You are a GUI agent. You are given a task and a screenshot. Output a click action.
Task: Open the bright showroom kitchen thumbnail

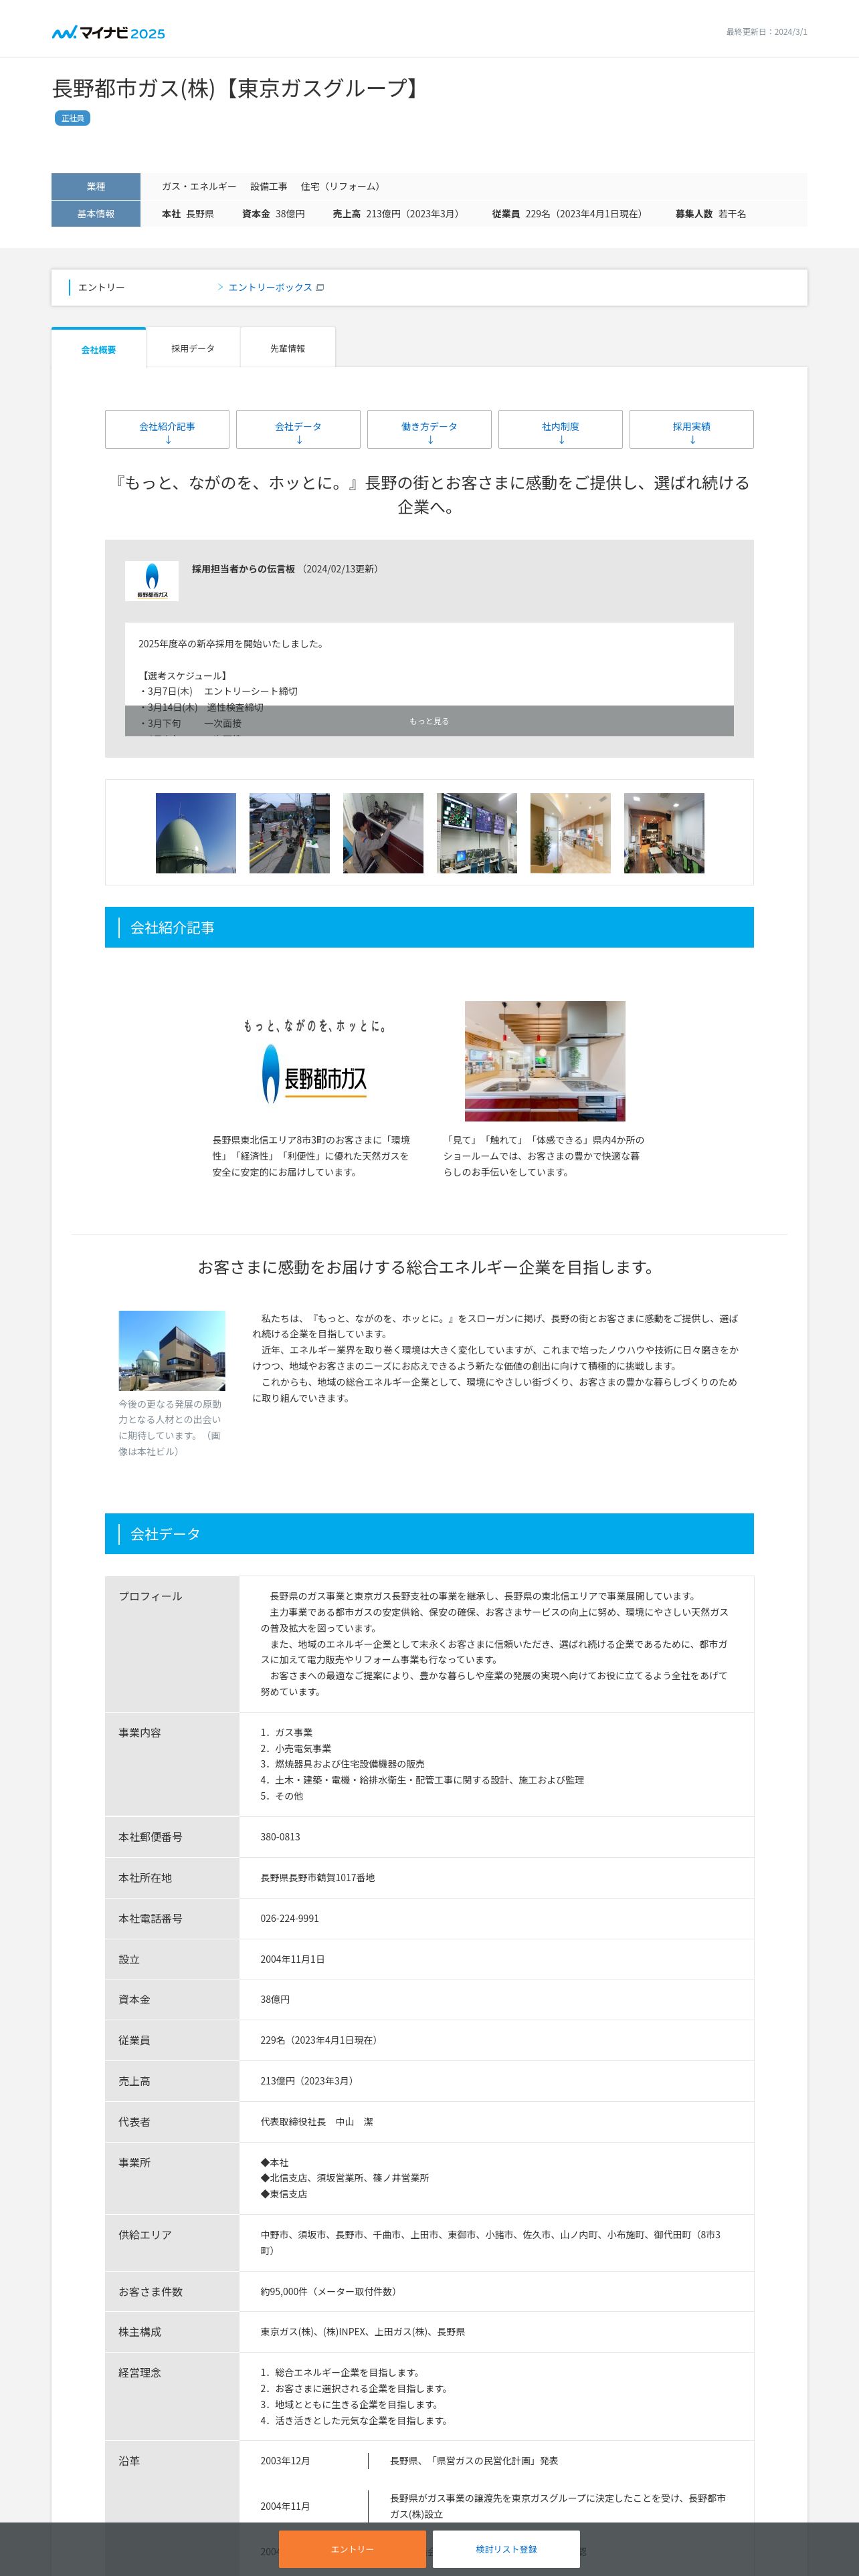point(570,833)
